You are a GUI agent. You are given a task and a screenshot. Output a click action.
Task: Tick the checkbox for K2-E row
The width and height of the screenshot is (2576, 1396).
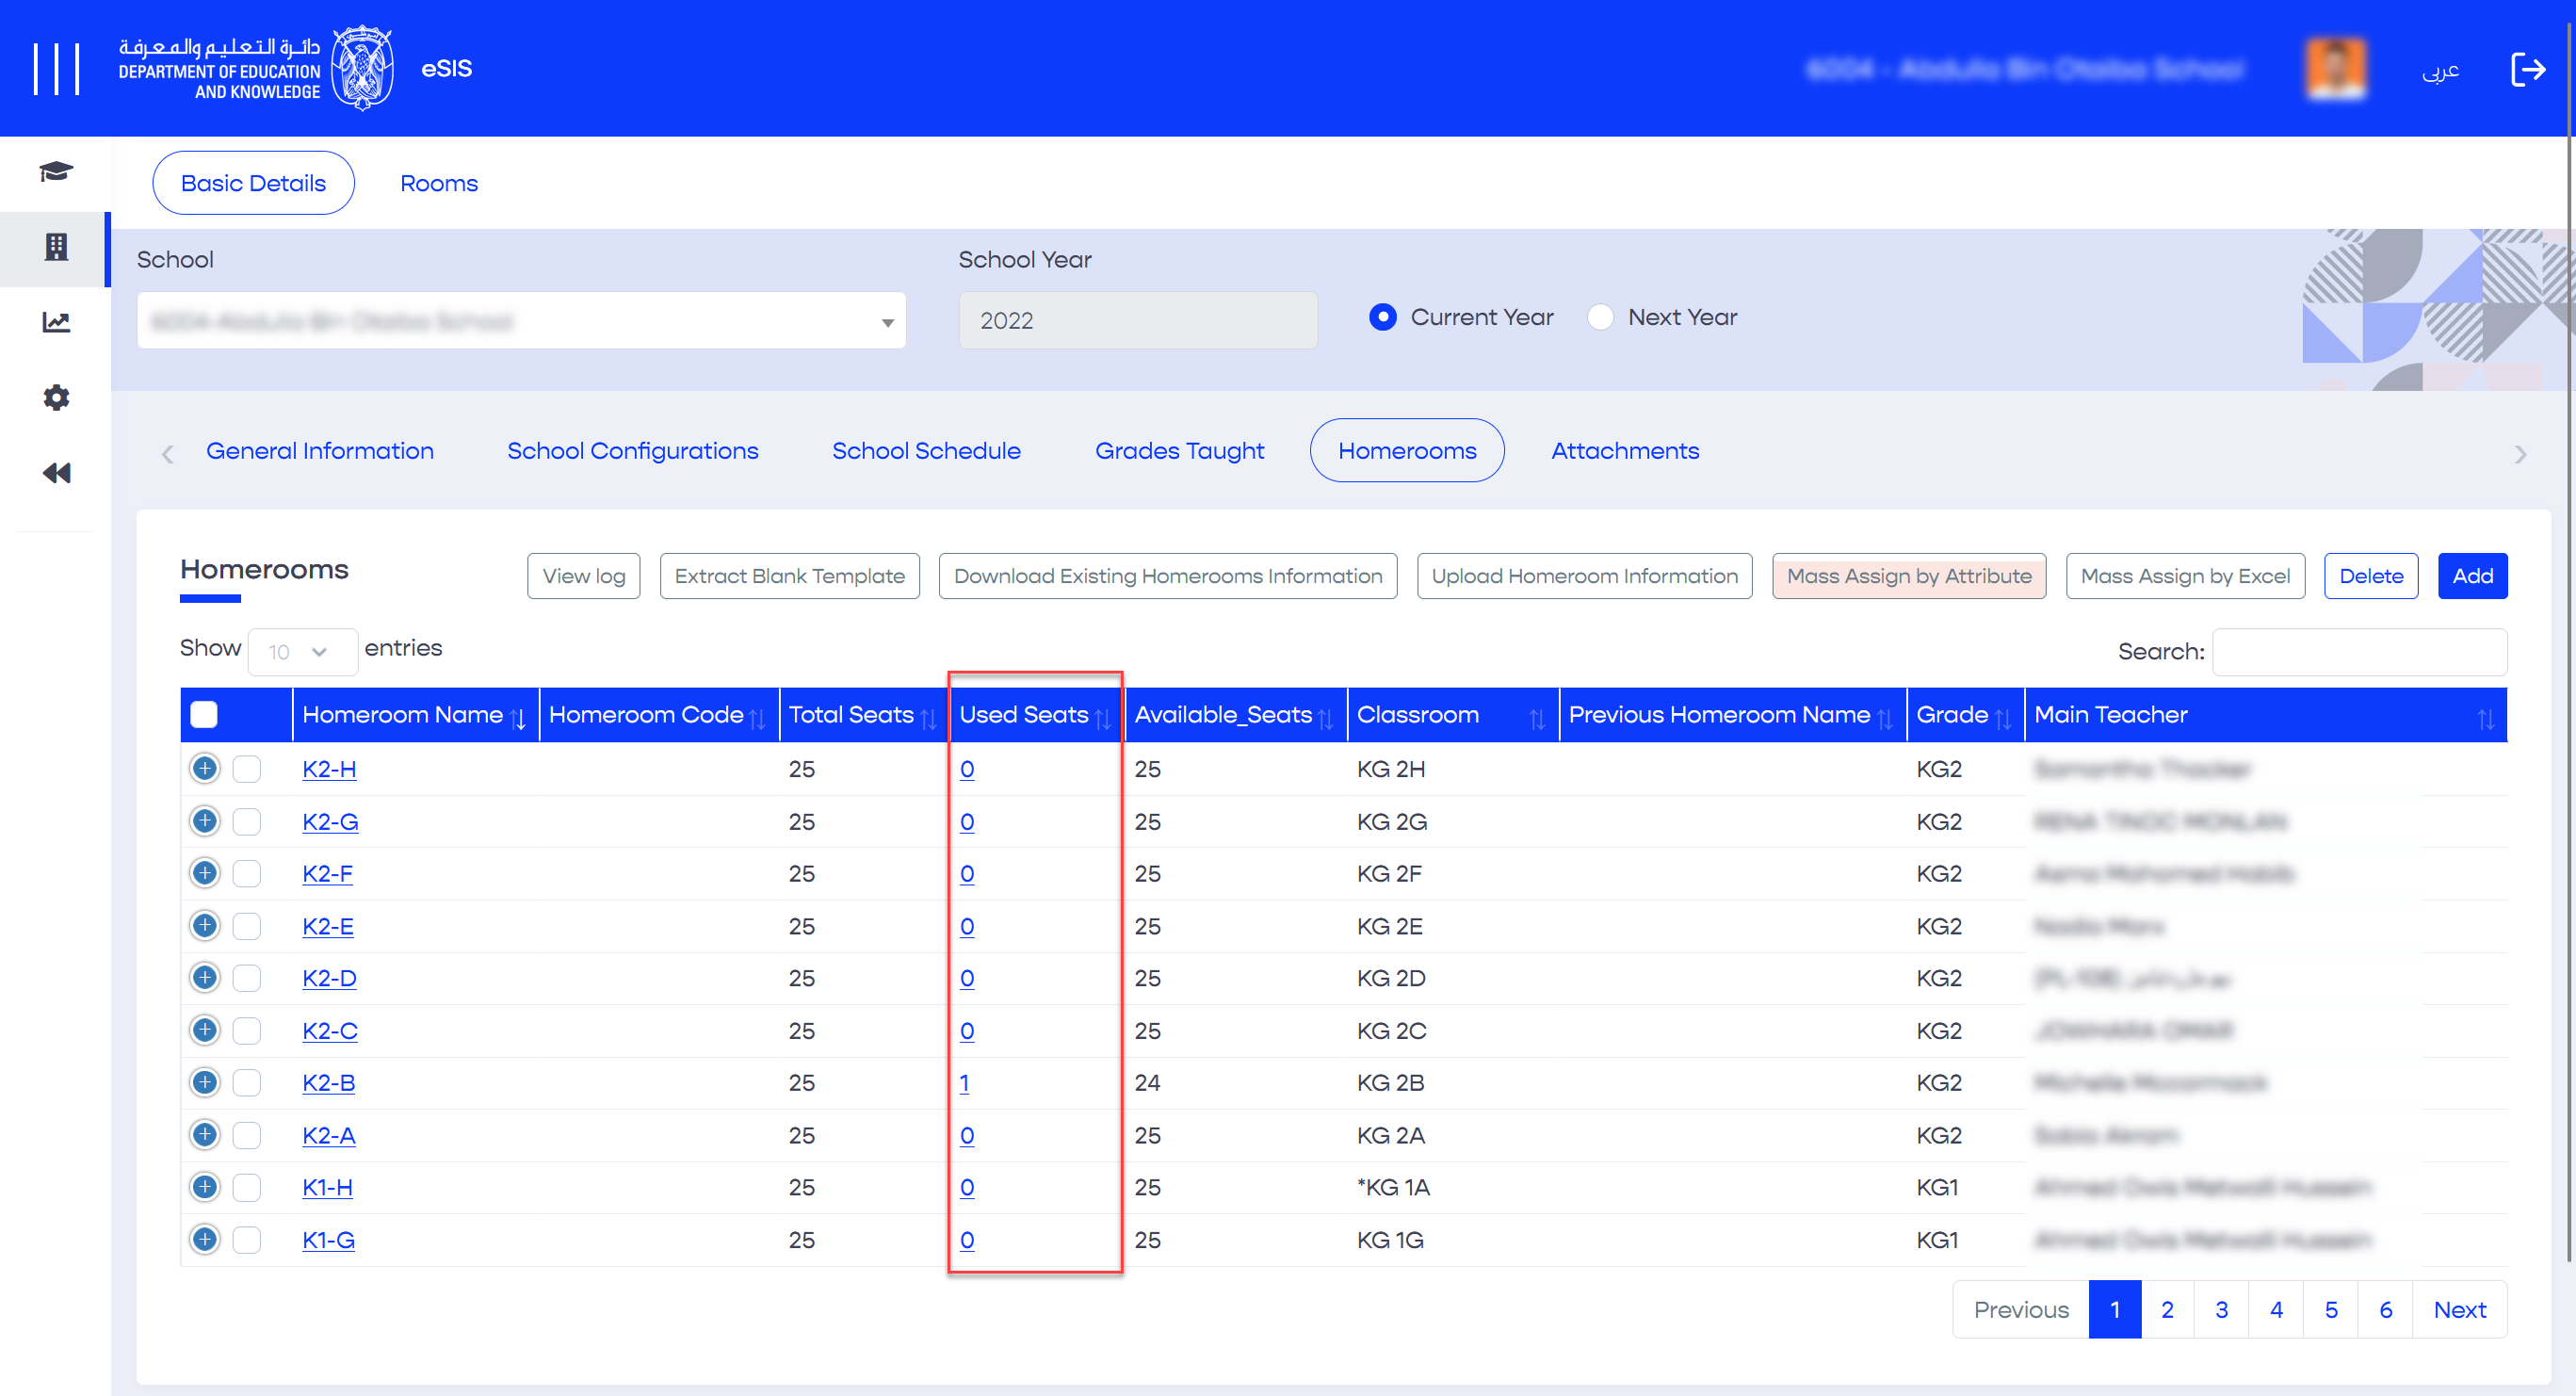[x=247, y=926]
